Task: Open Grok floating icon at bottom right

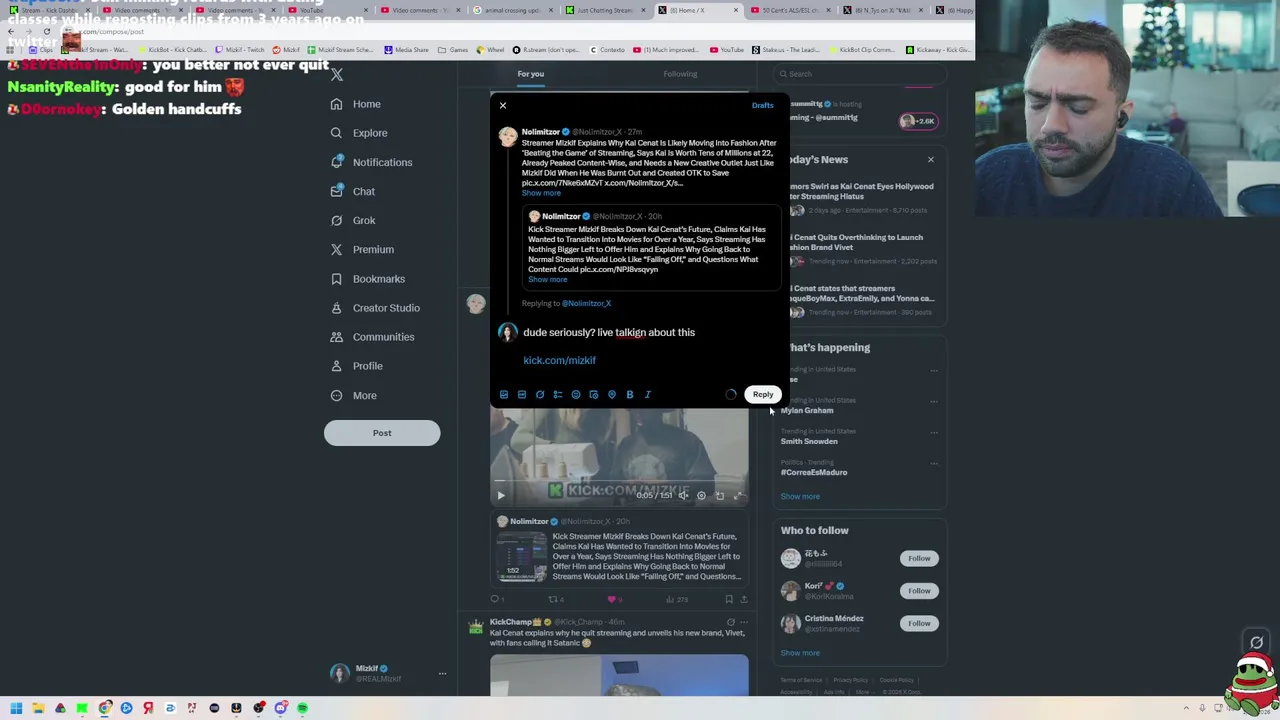Action: coord(1257,643)
